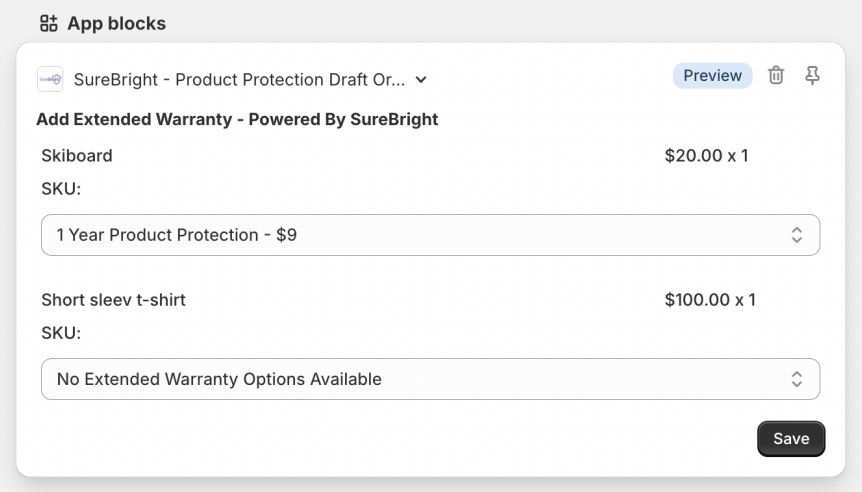Click the SureBright app logo icon
The image size is (862, 492).
50,79
